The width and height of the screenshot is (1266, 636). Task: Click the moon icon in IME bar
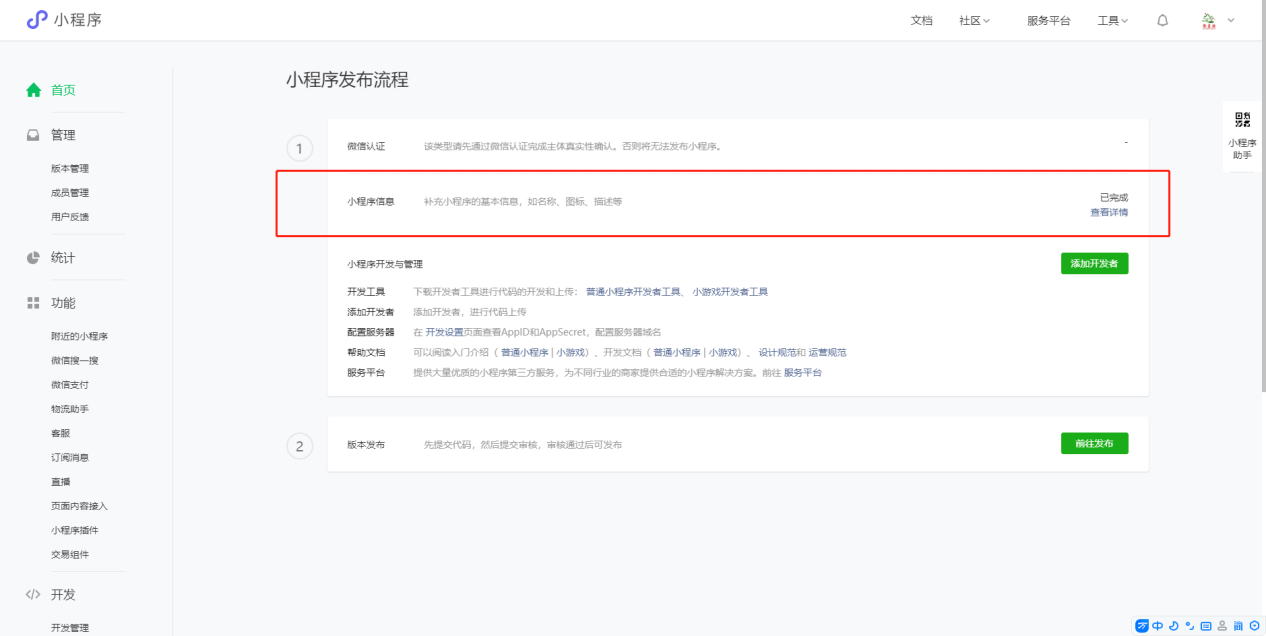(x=1173, y=626)
